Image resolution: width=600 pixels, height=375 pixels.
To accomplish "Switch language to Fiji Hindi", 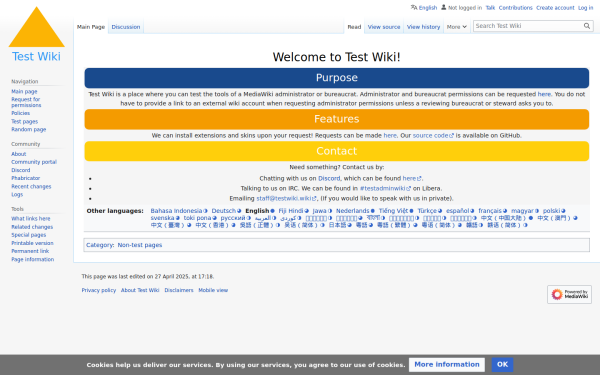I will point(291,211).
